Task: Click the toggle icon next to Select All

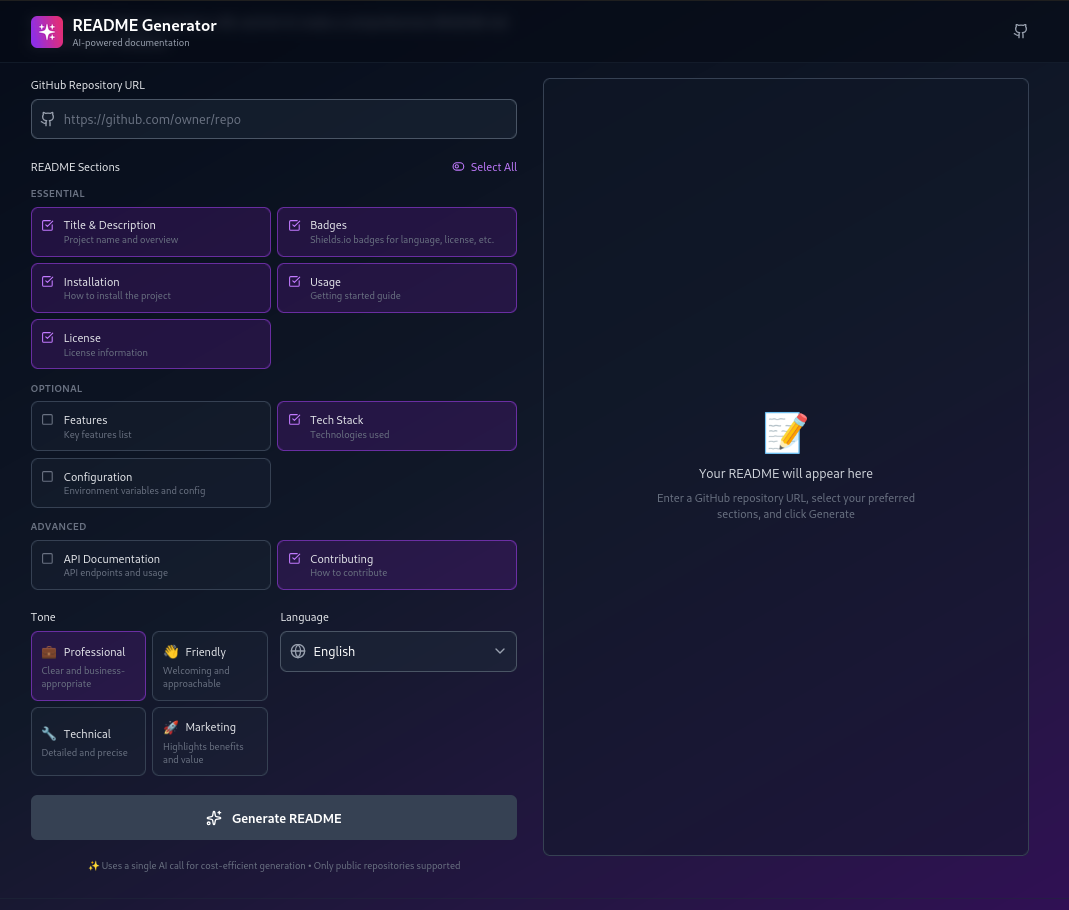Action: pos(458,167)
